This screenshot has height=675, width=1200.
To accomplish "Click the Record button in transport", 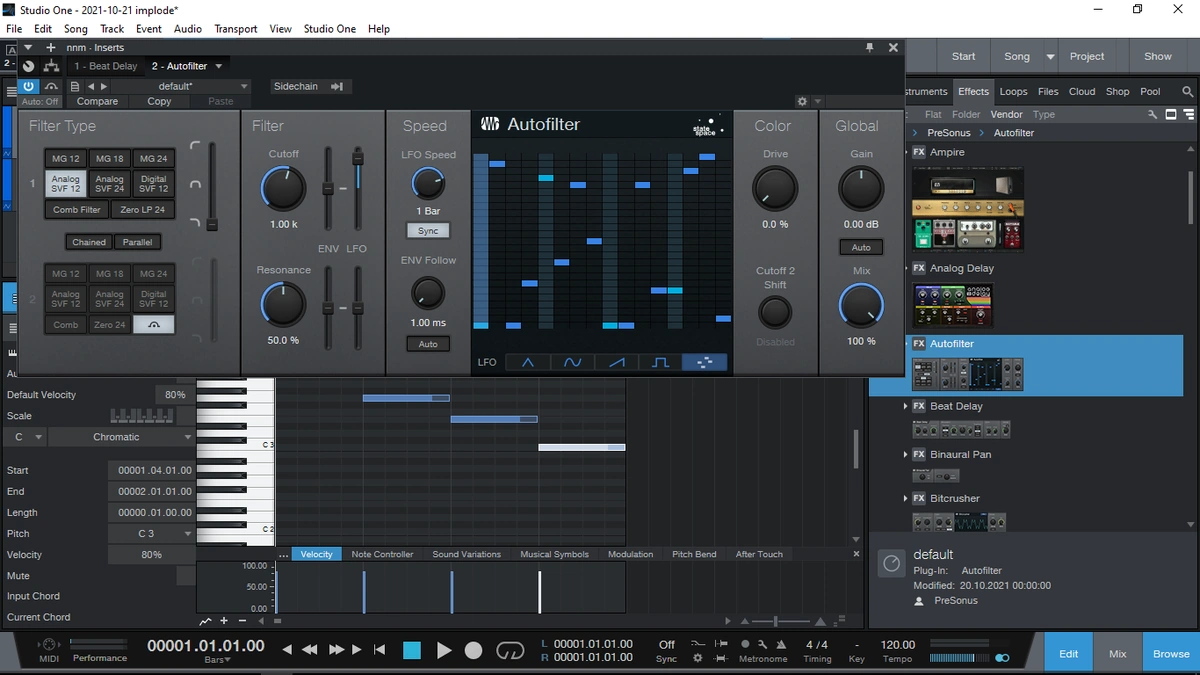I will (474, 651).
